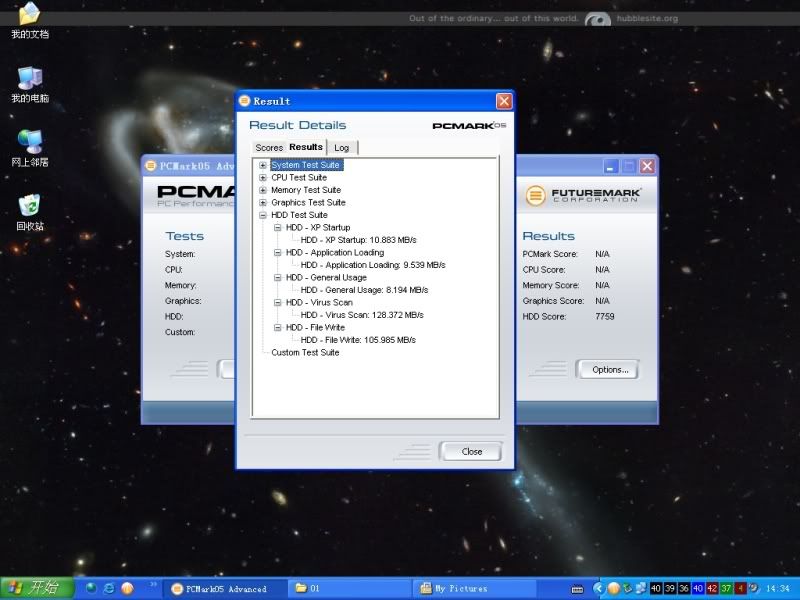The height and width of the screenshot is (600, 800).
Task: Click the keyboard language icon in the system tray
Action: [577, 588]
